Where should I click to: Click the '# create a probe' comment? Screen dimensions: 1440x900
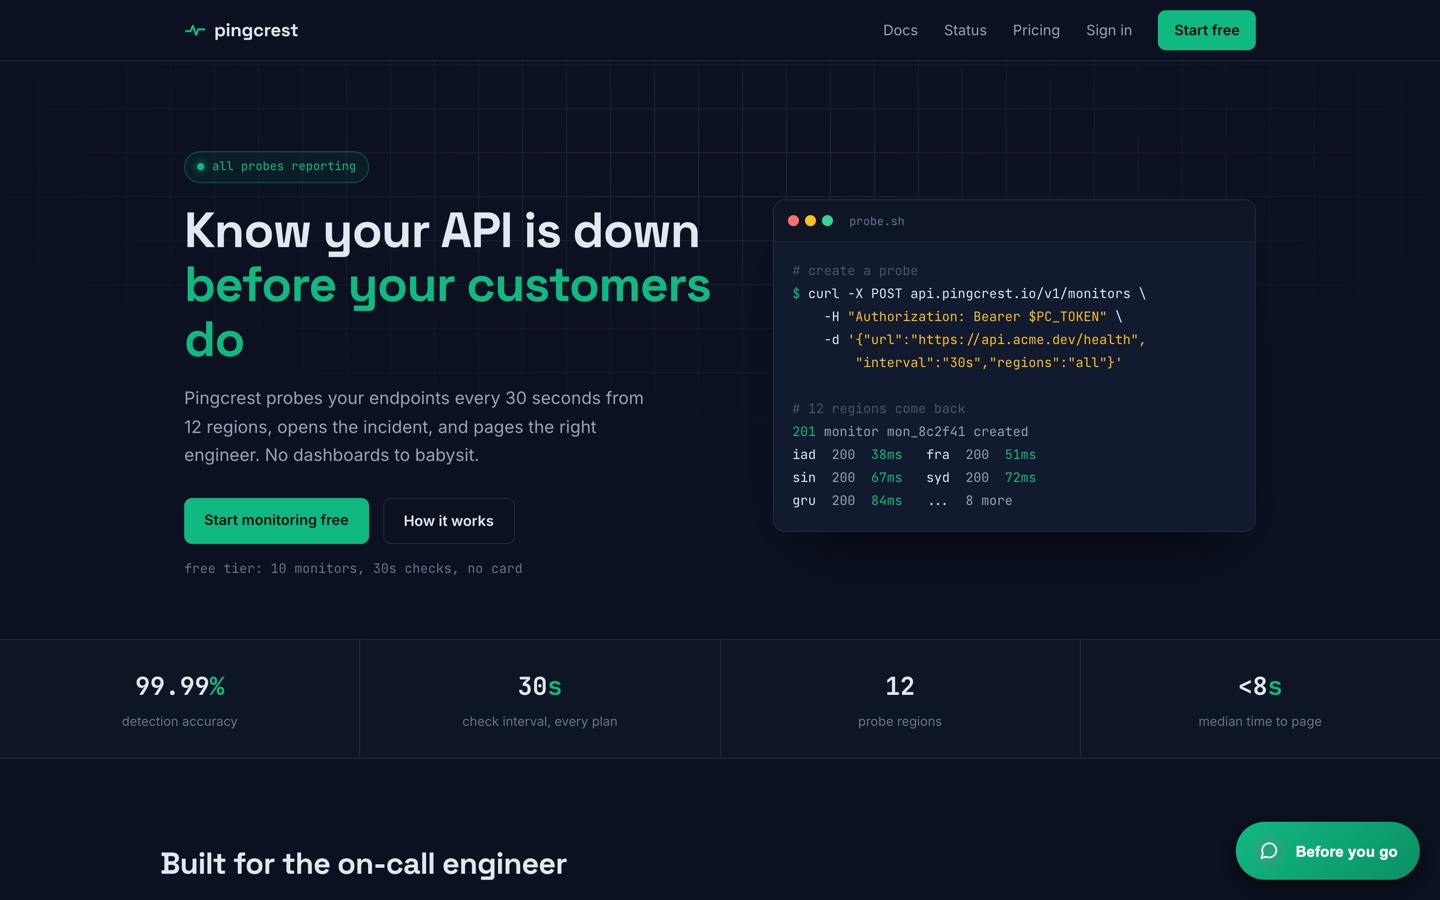pos(855,271)
